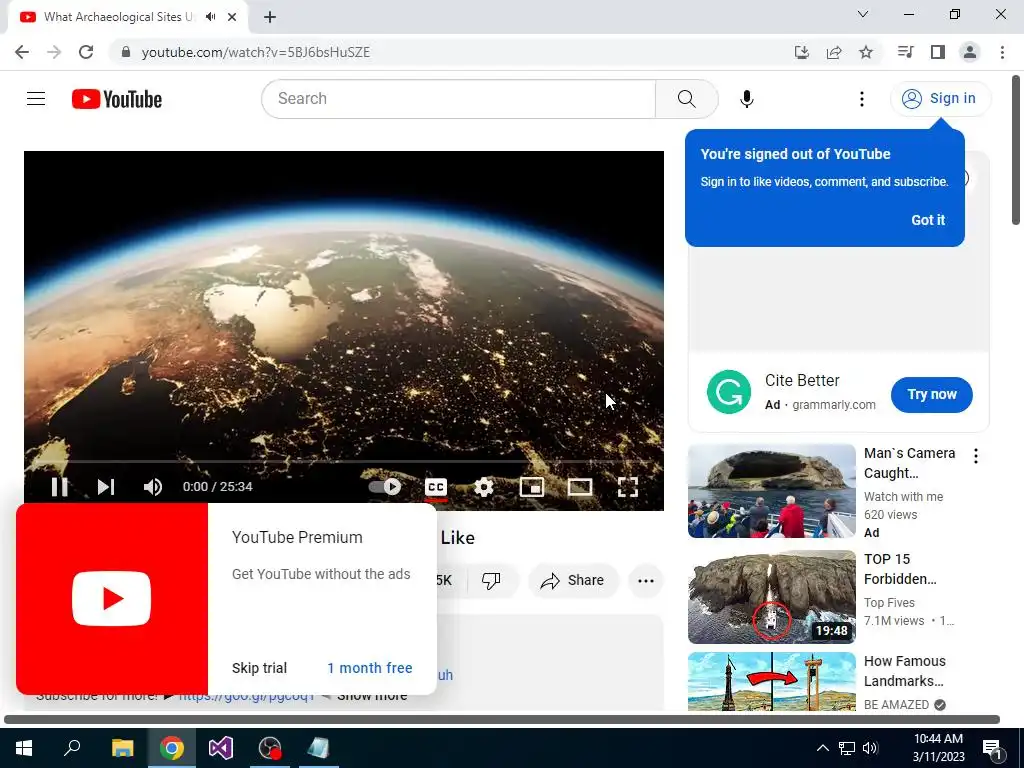Open File Explorer from taskbar
Screen dimensions: 1024x768
point(122,748)
